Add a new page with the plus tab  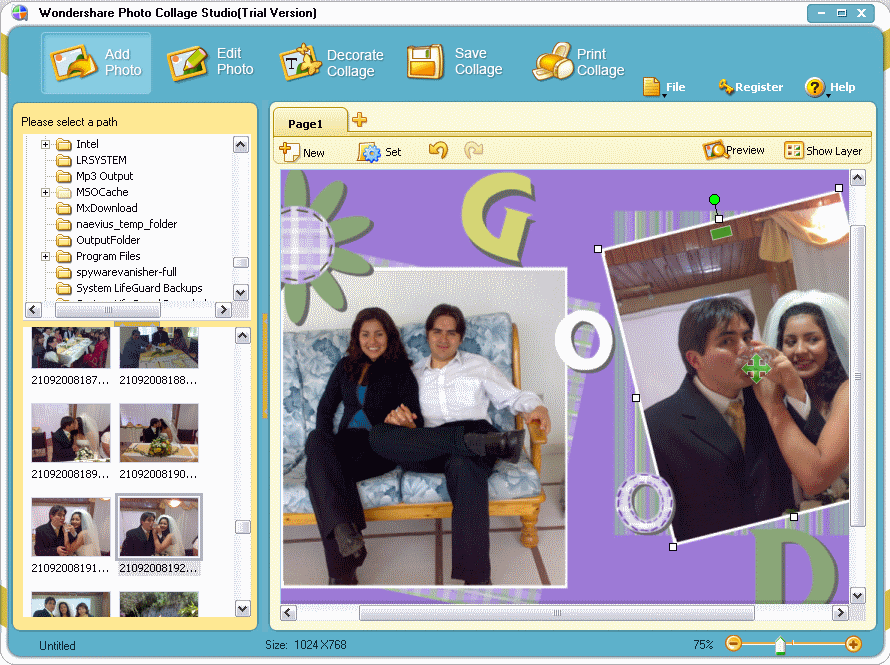point(357,118)
